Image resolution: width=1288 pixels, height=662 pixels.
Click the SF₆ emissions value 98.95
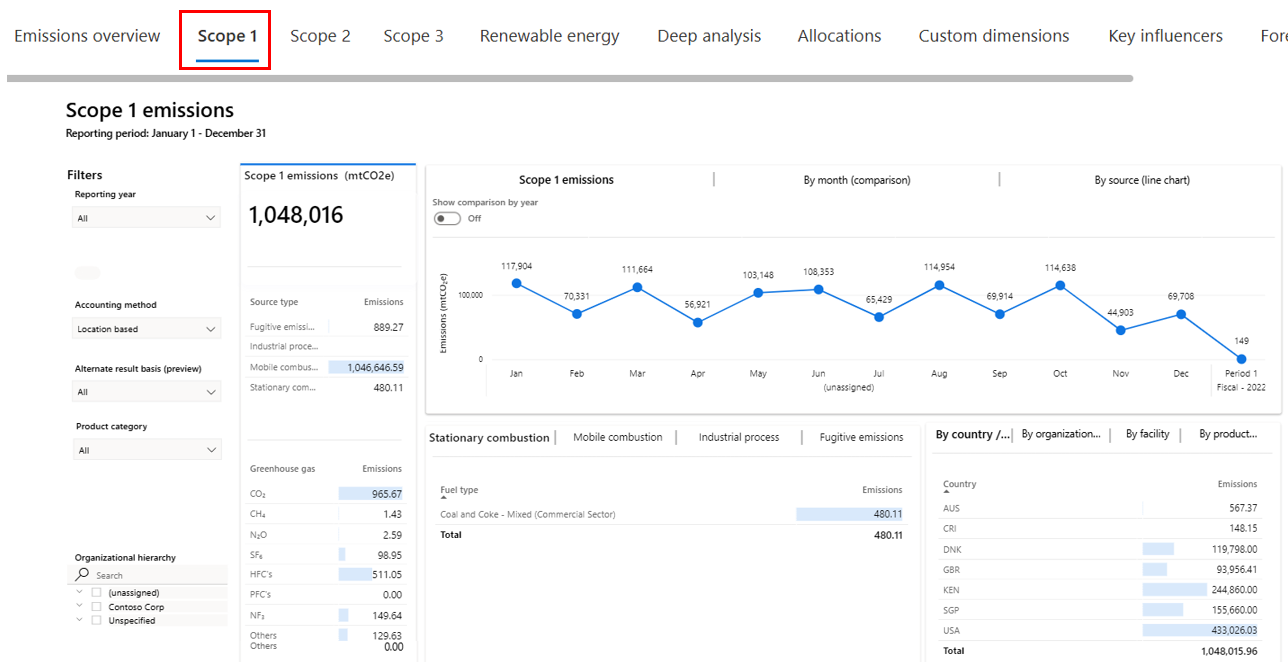coord(389,555)
